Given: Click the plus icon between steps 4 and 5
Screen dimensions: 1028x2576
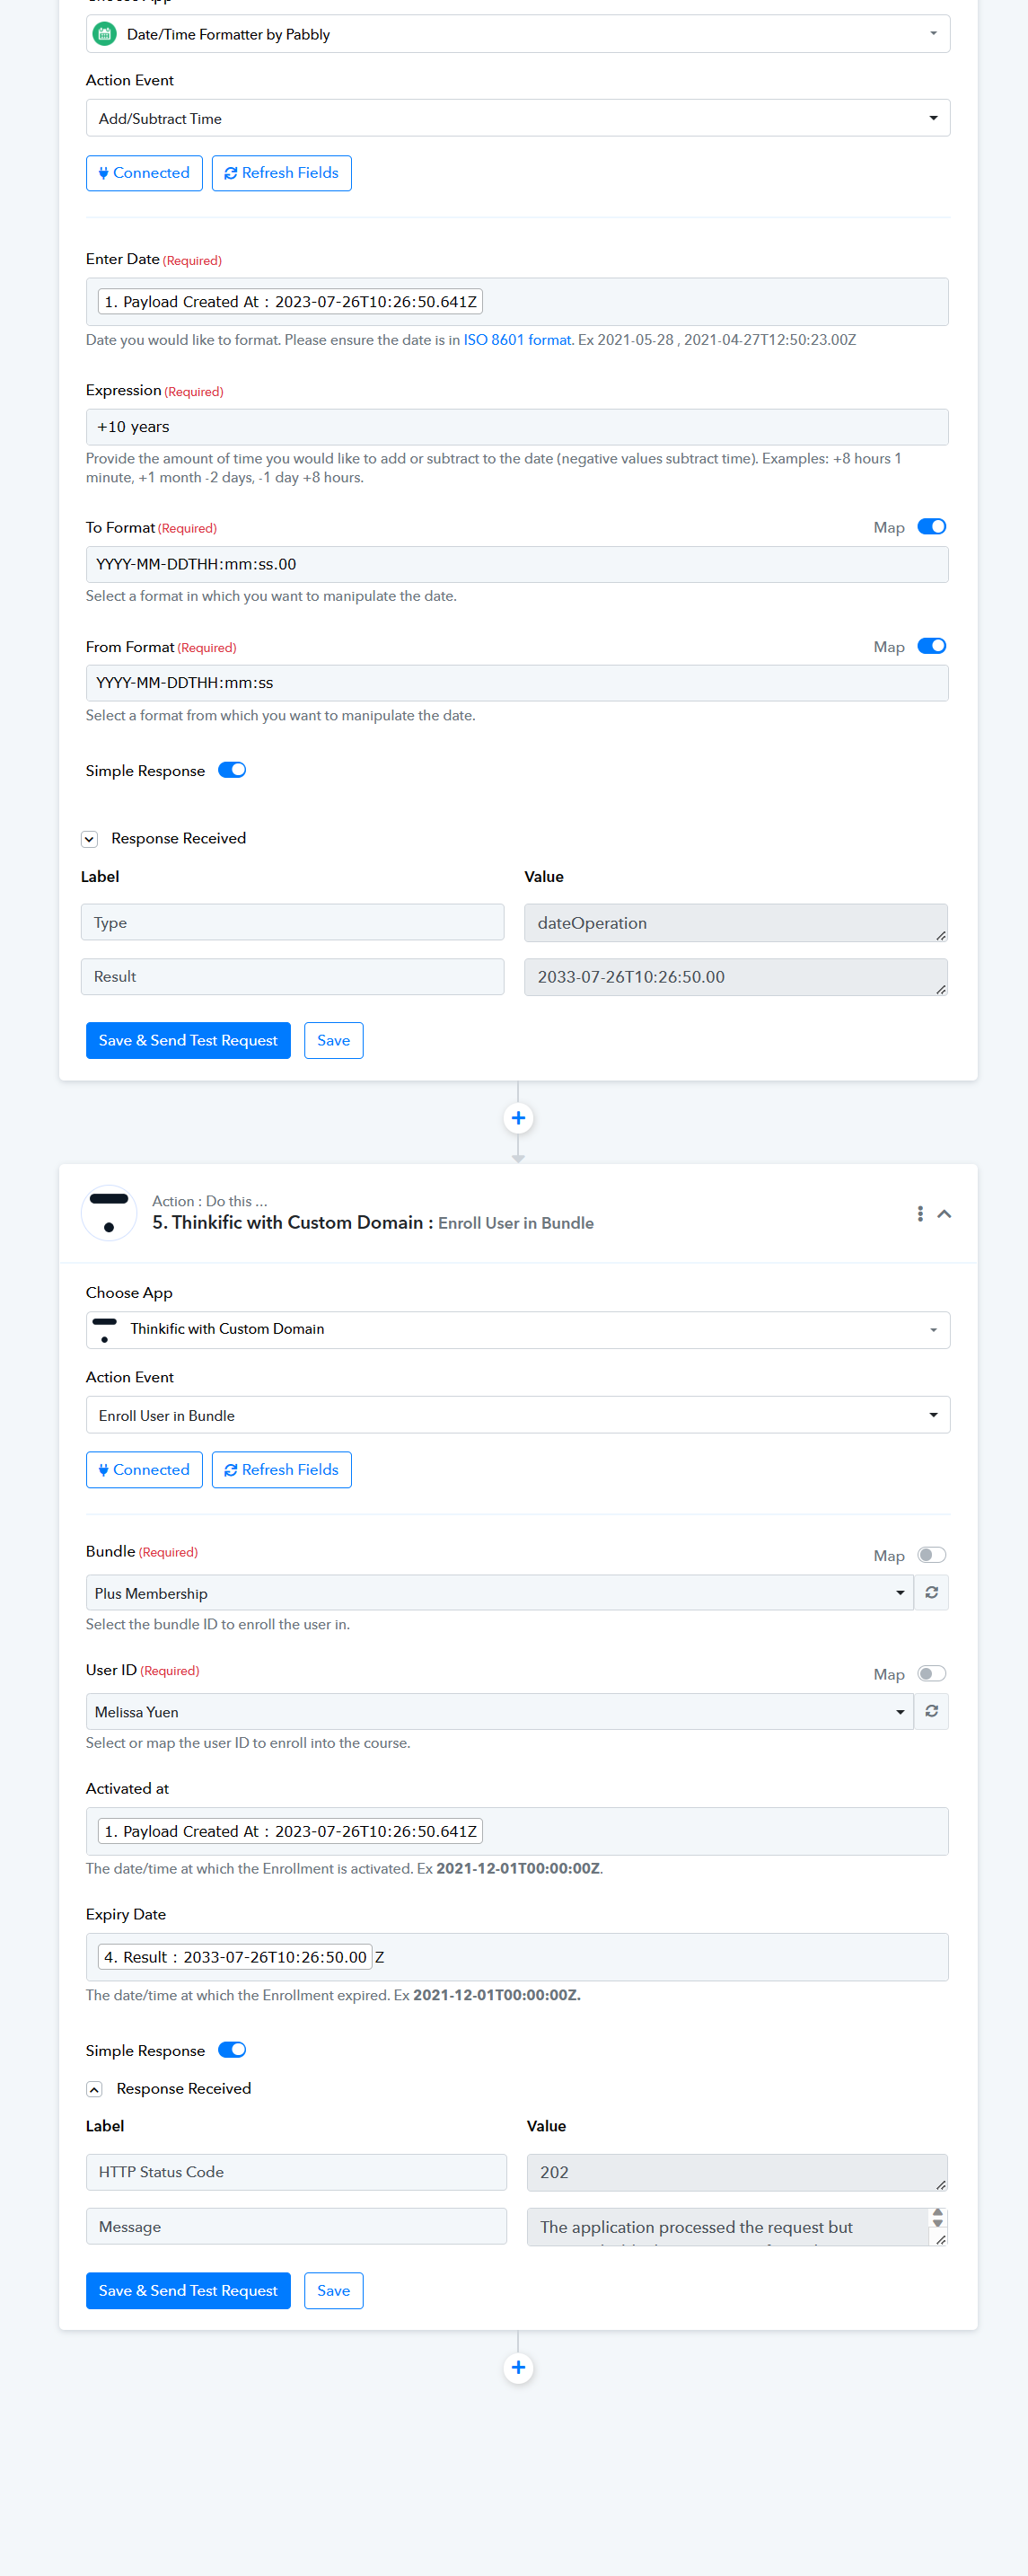Looking at the screenshot, I should (x=518, y=1118).
